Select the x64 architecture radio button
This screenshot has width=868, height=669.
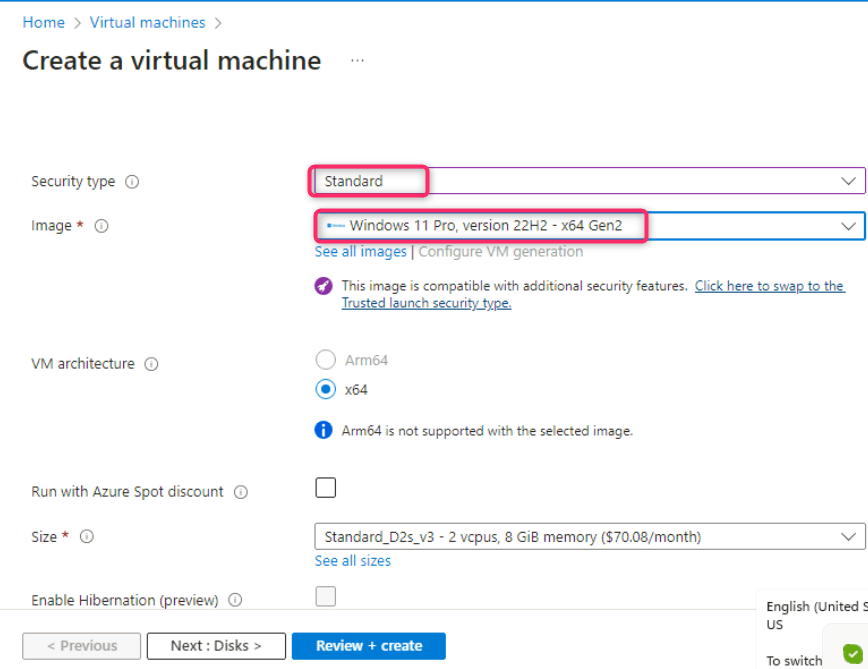click(x=325, y=390)
